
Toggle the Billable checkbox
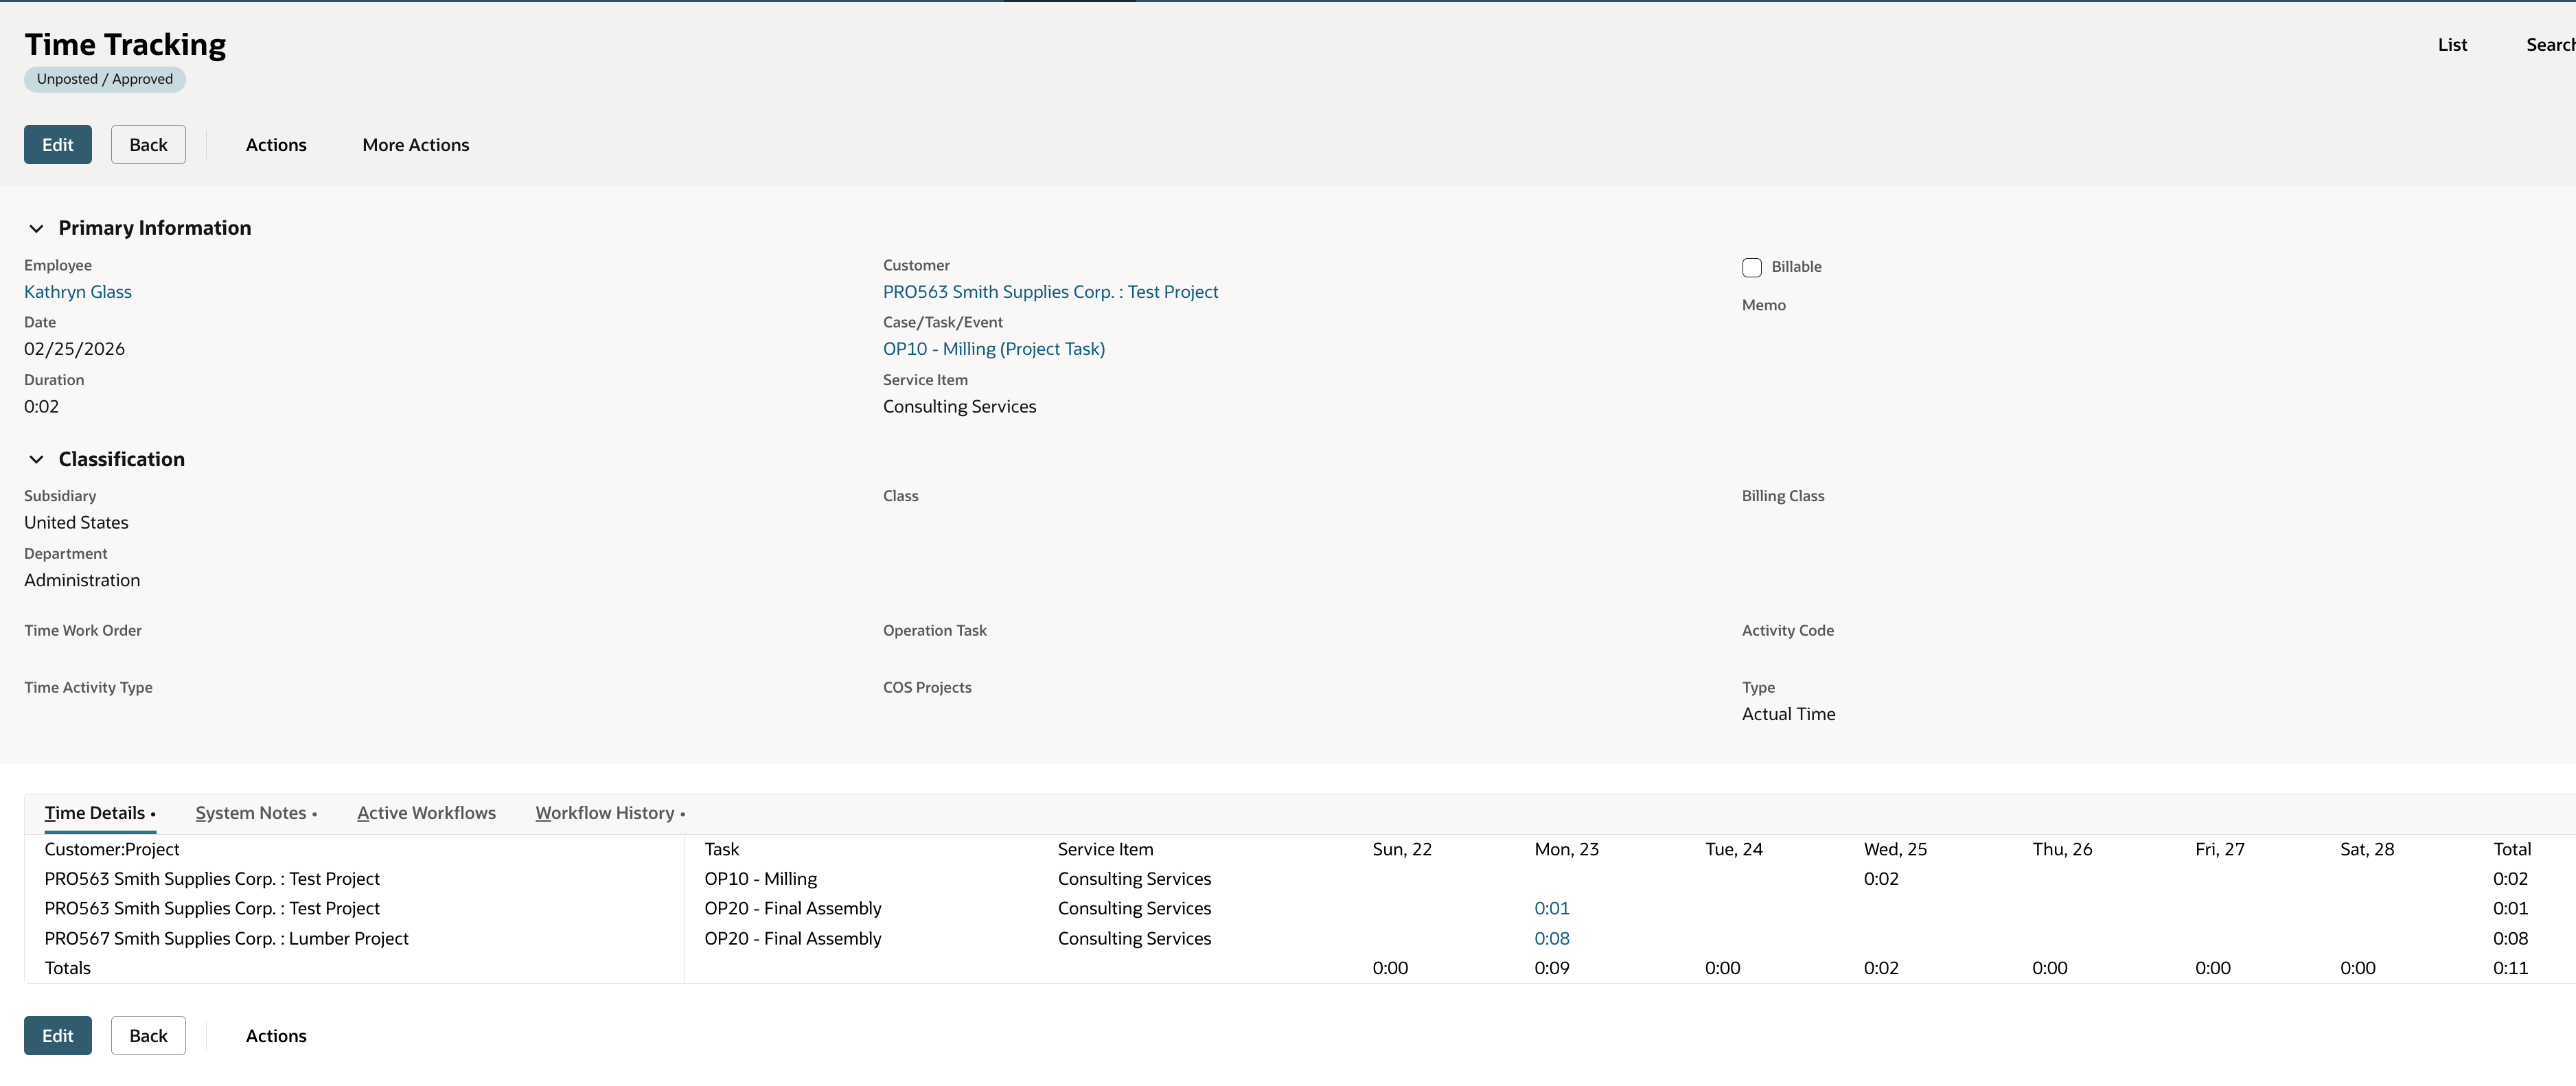(1751, 268)
